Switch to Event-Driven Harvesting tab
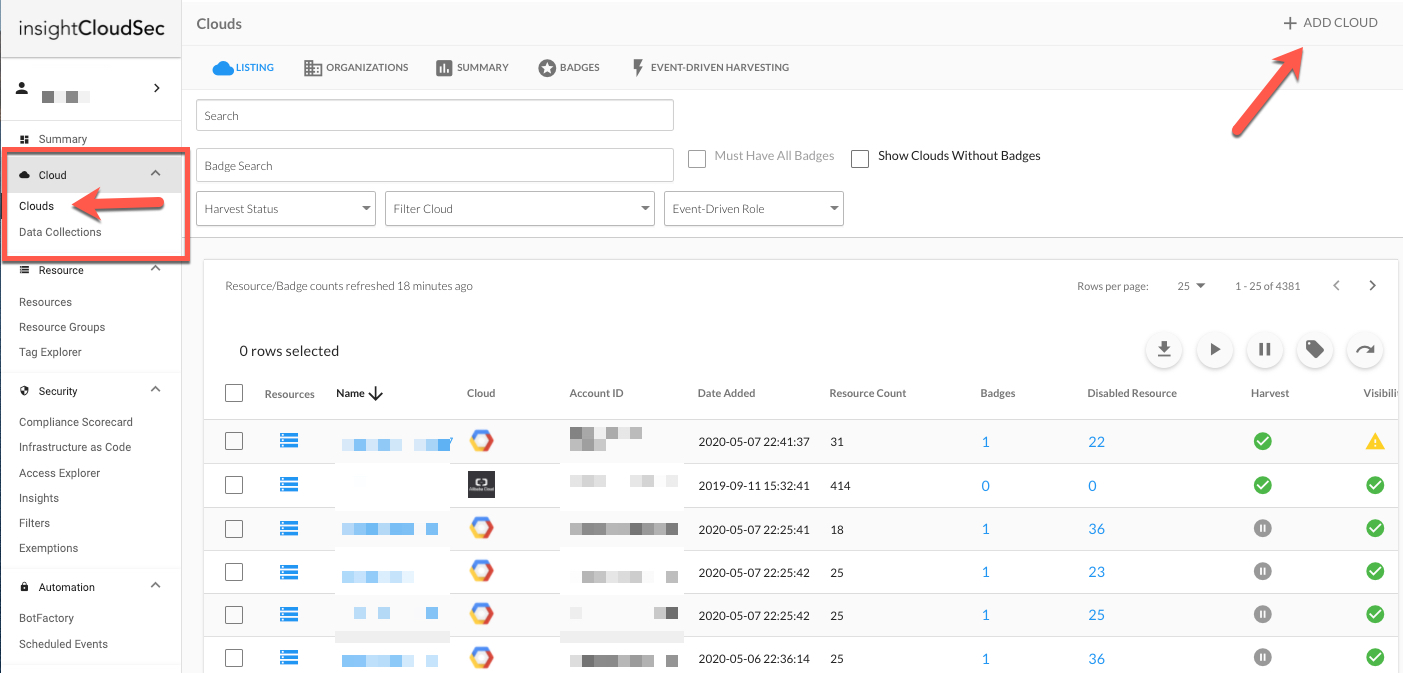The image size is (1403, 673). click(x=709, y=68)
